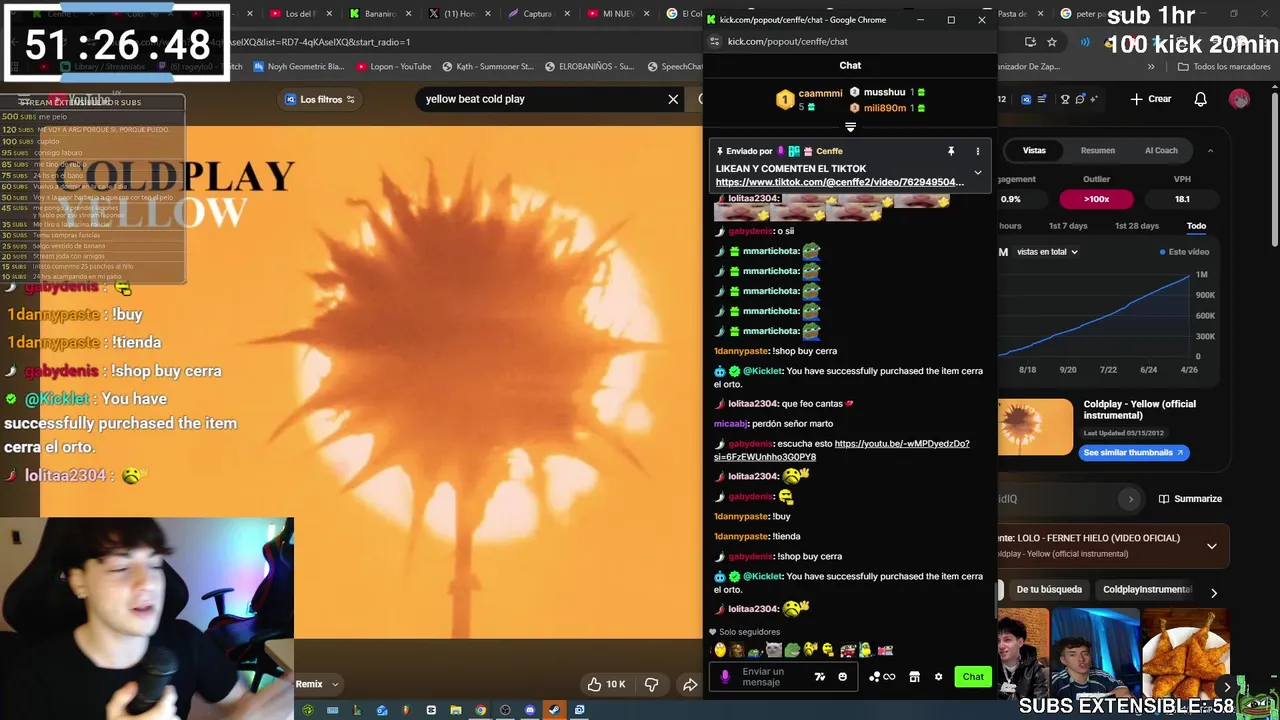Click the 7TV emote icon in chat input

(x=820, y=677)
